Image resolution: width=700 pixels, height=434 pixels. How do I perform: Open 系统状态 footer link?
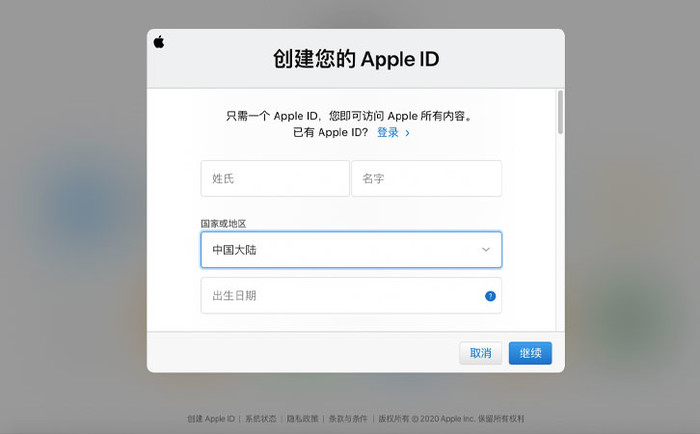[261, 419]
